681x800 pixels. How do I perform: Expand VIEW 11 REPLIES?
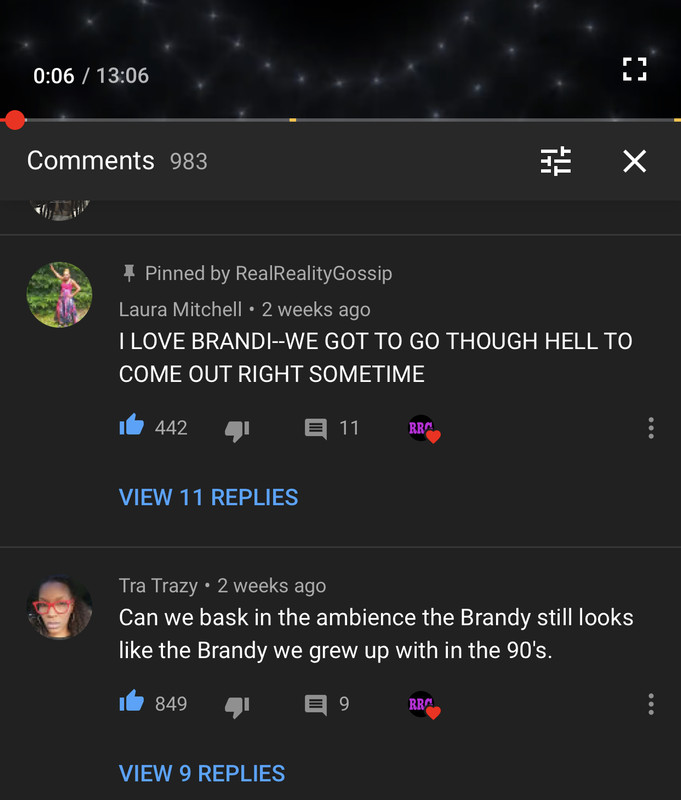point(208,497)
